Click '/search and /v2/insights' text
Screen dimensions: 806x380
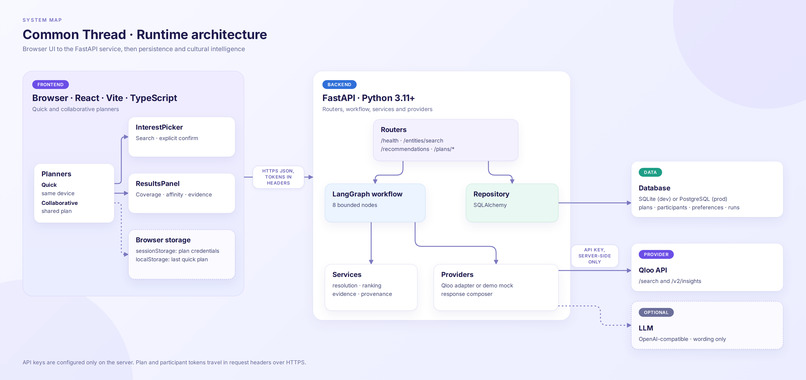(670, 281)
